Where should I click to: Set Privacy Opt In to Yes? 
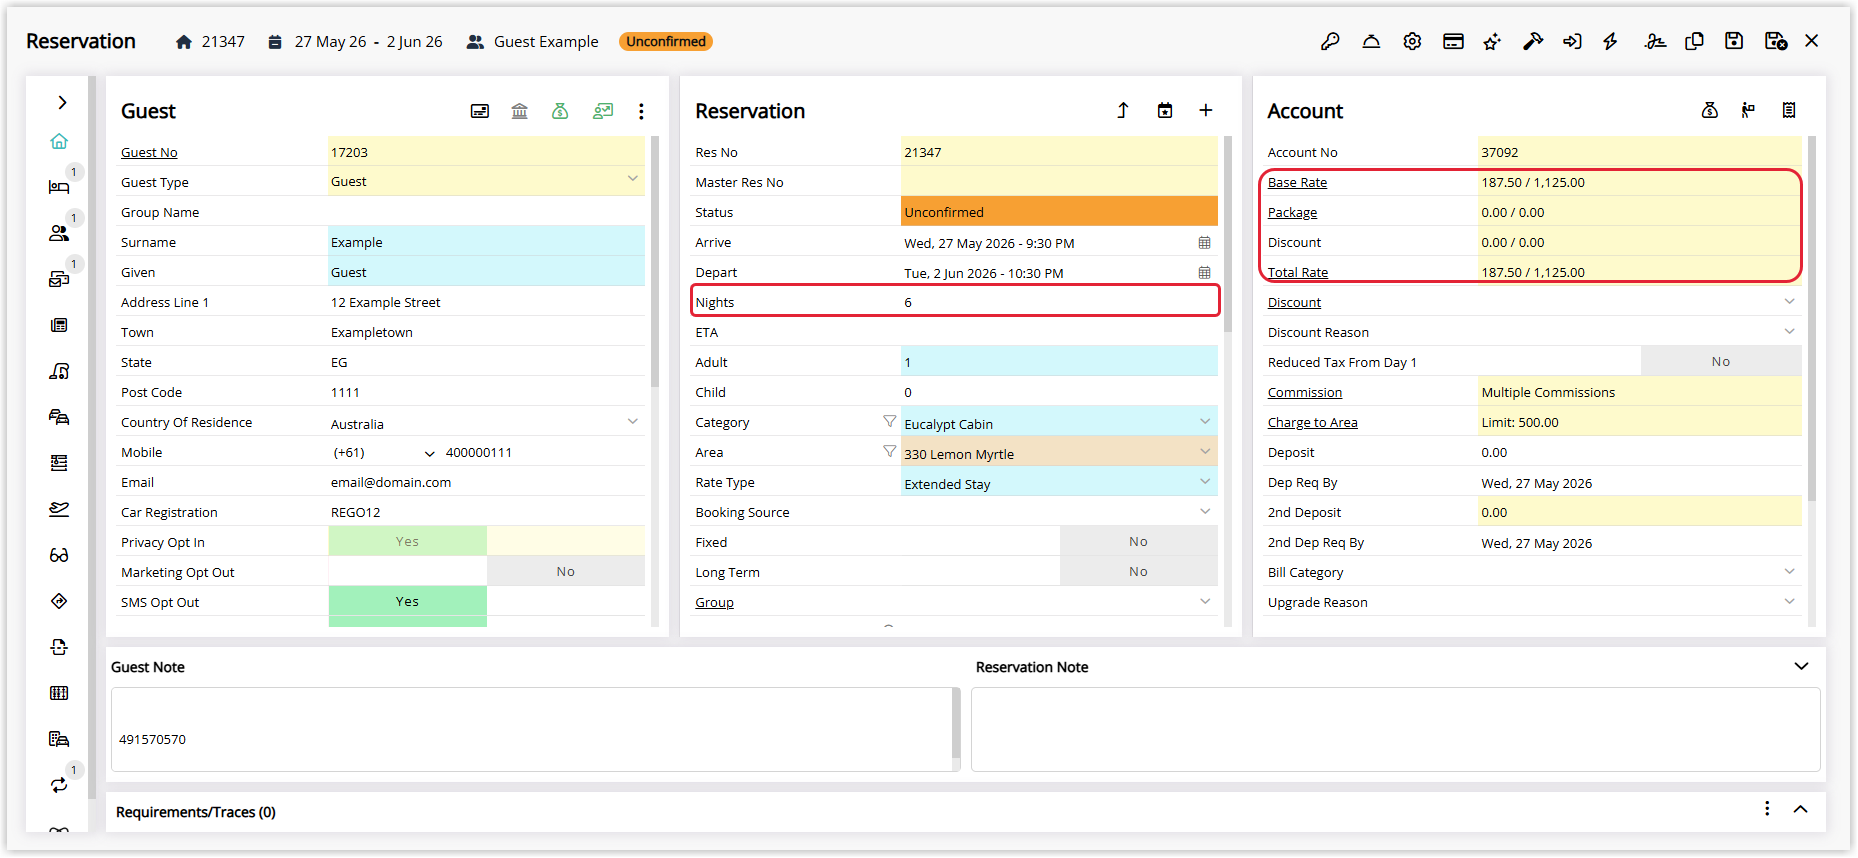coord(407,541)
